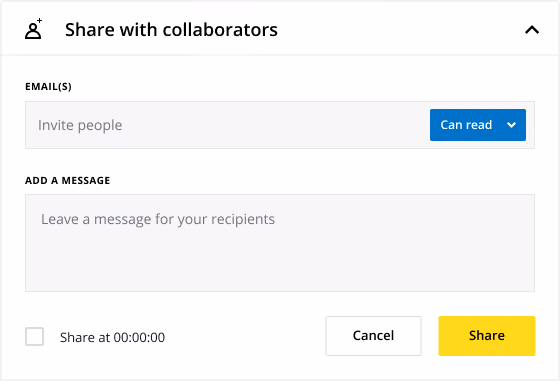Click the plus person icon beside title

[x=33, y=29]
